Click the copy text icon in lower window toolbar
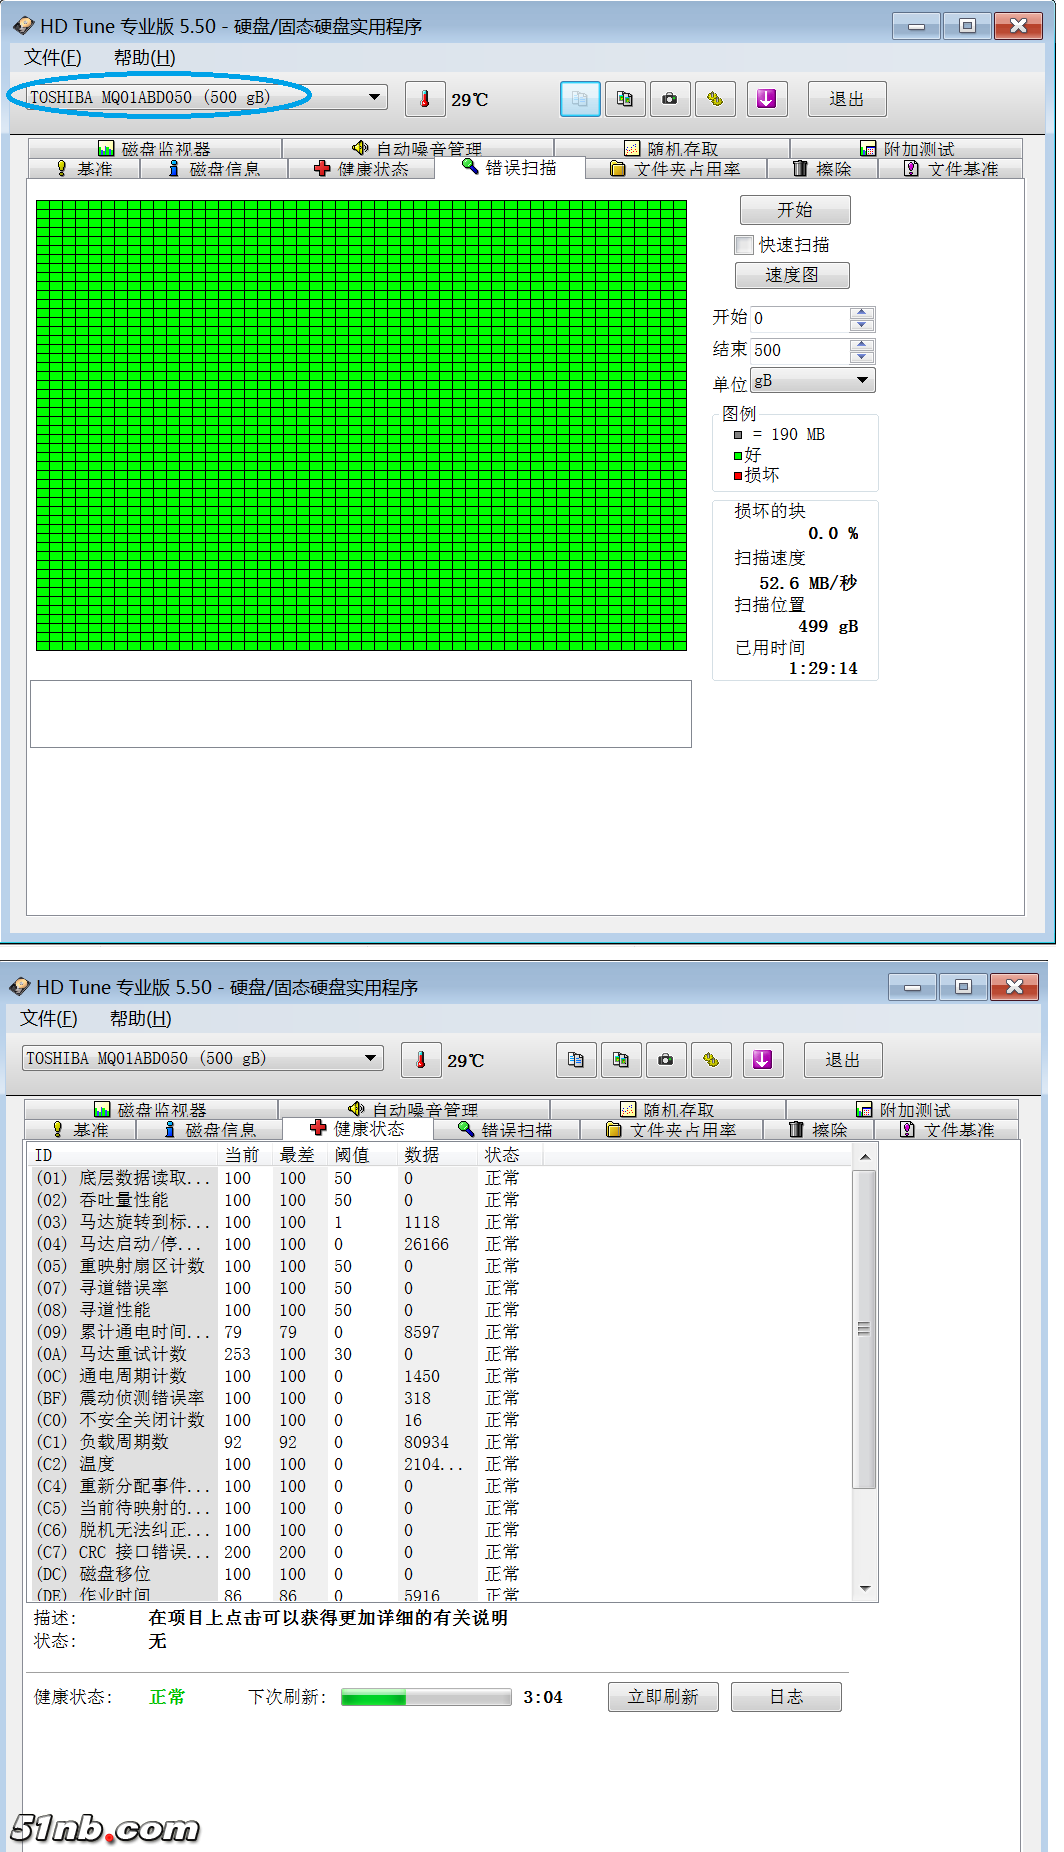The width and height of the screenshot is (1064, 1852). [x=576, y=1060]
